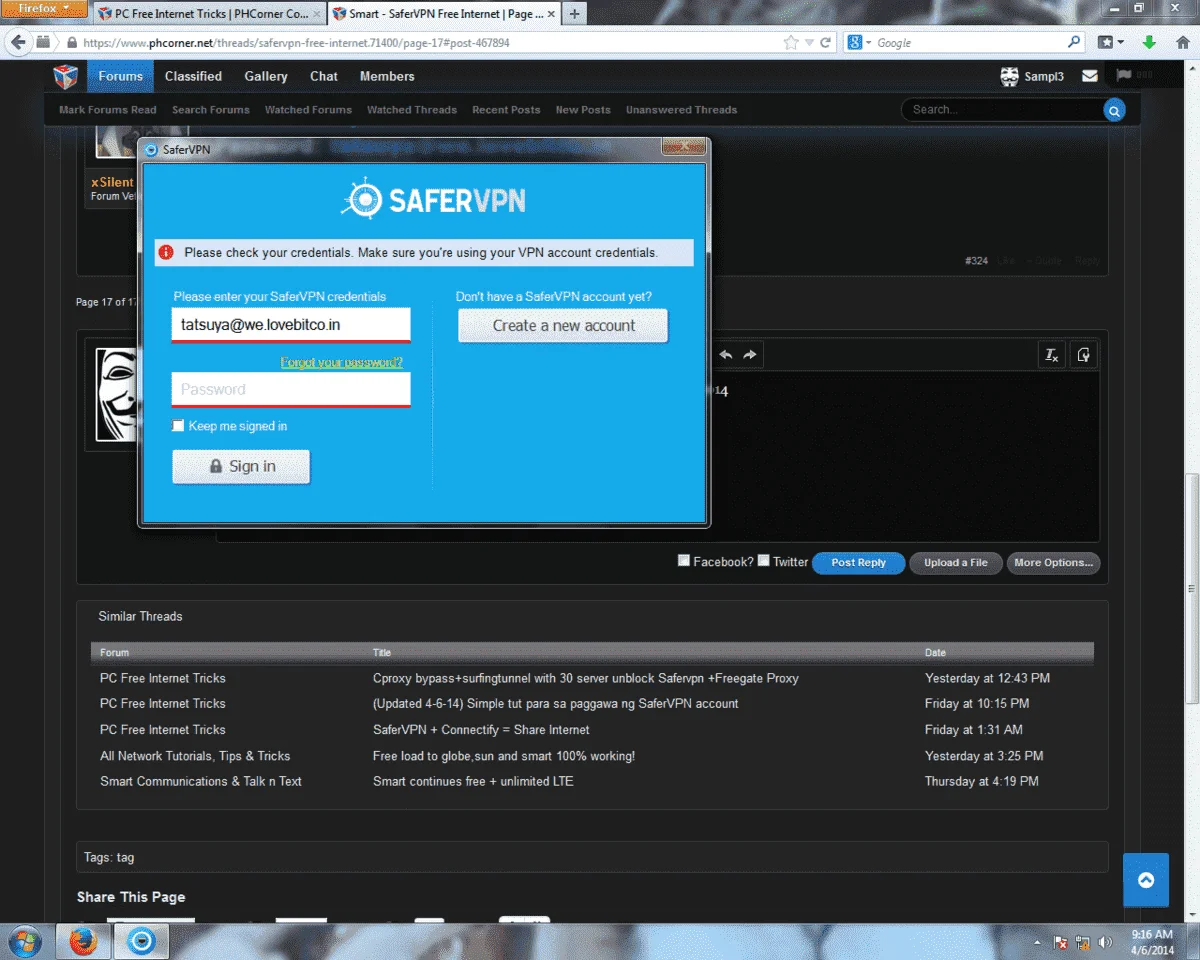Viewport: 1200px width, 960px height.
Task: Click the blue forum search magnifier button
Action: point(1113,110)
